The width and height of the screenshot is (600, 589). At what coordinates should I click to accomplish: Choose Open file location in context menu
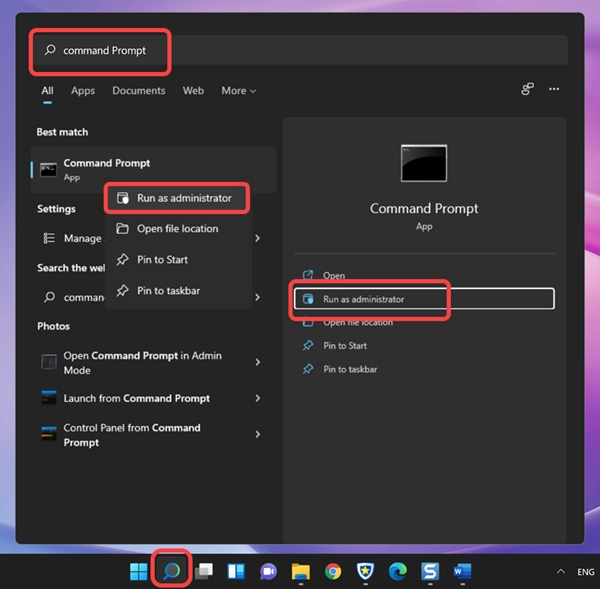[177, 229]
